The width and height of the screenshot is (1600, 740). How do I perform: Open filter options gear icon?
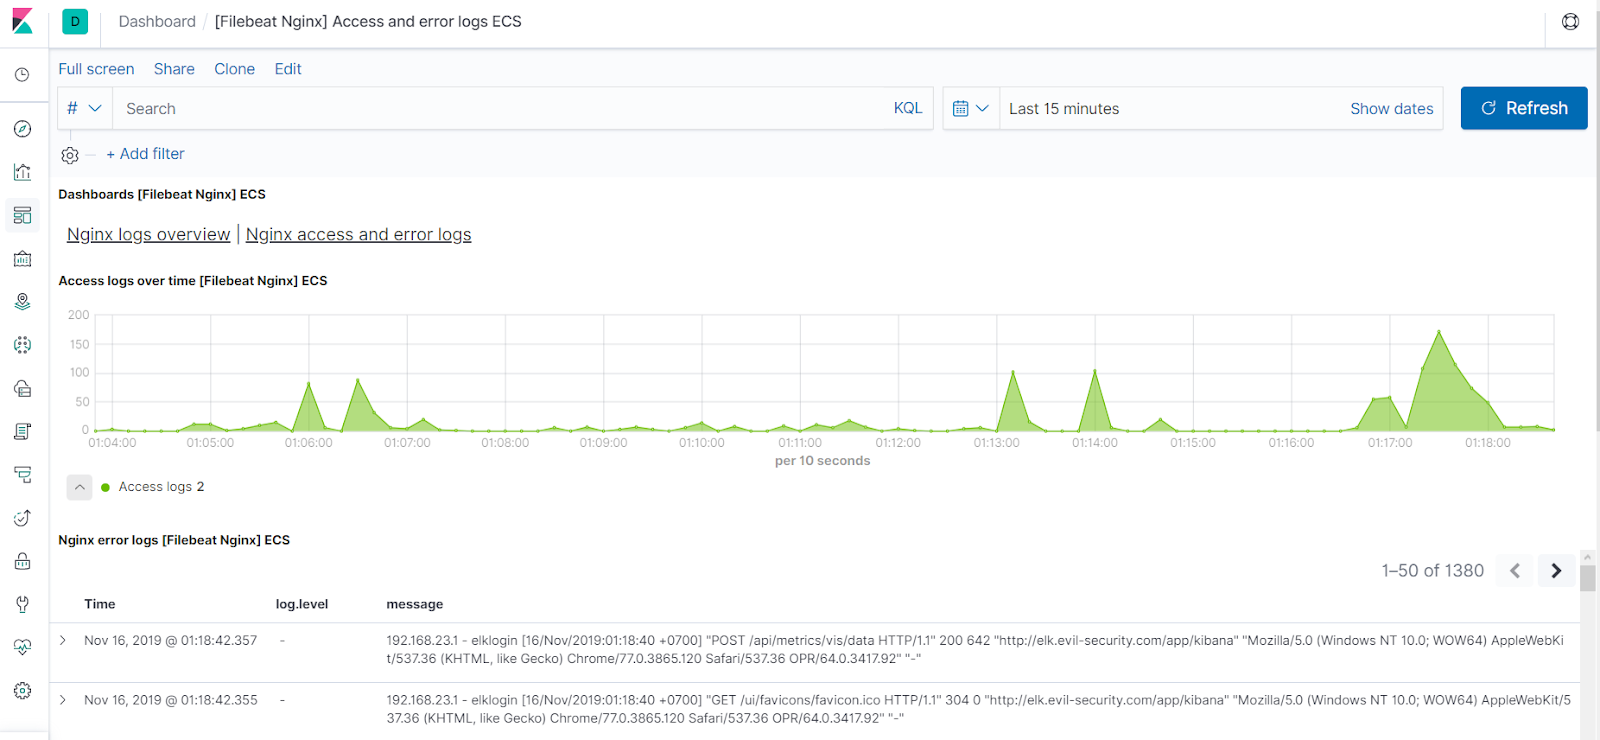[70, 155]
